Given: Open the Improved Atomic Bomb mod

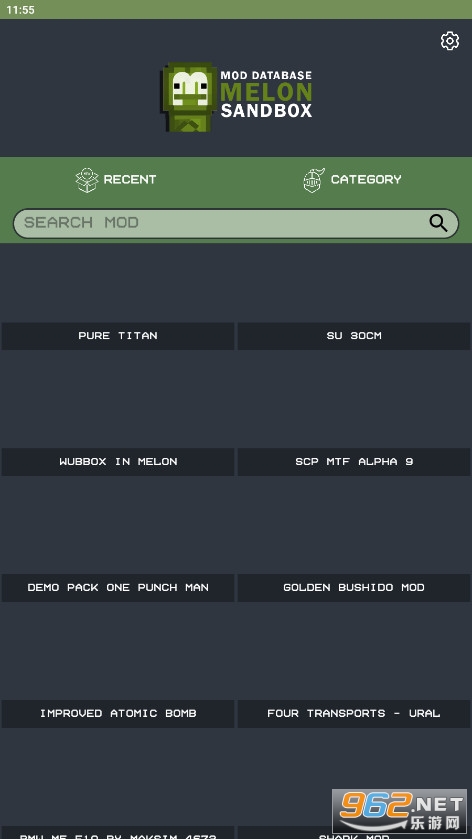Looking at the screenshot, I should point(118,713).
